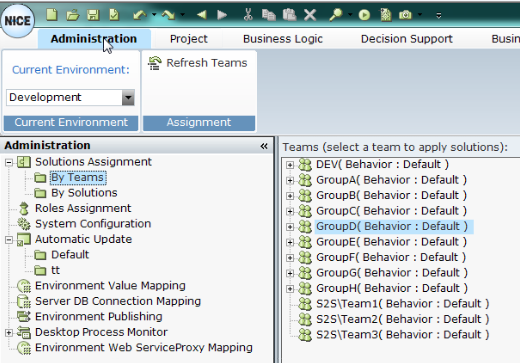Screen dimensions: 520x363
Task: Cut selection with the scissors icon
Action: tap(248, 15)
